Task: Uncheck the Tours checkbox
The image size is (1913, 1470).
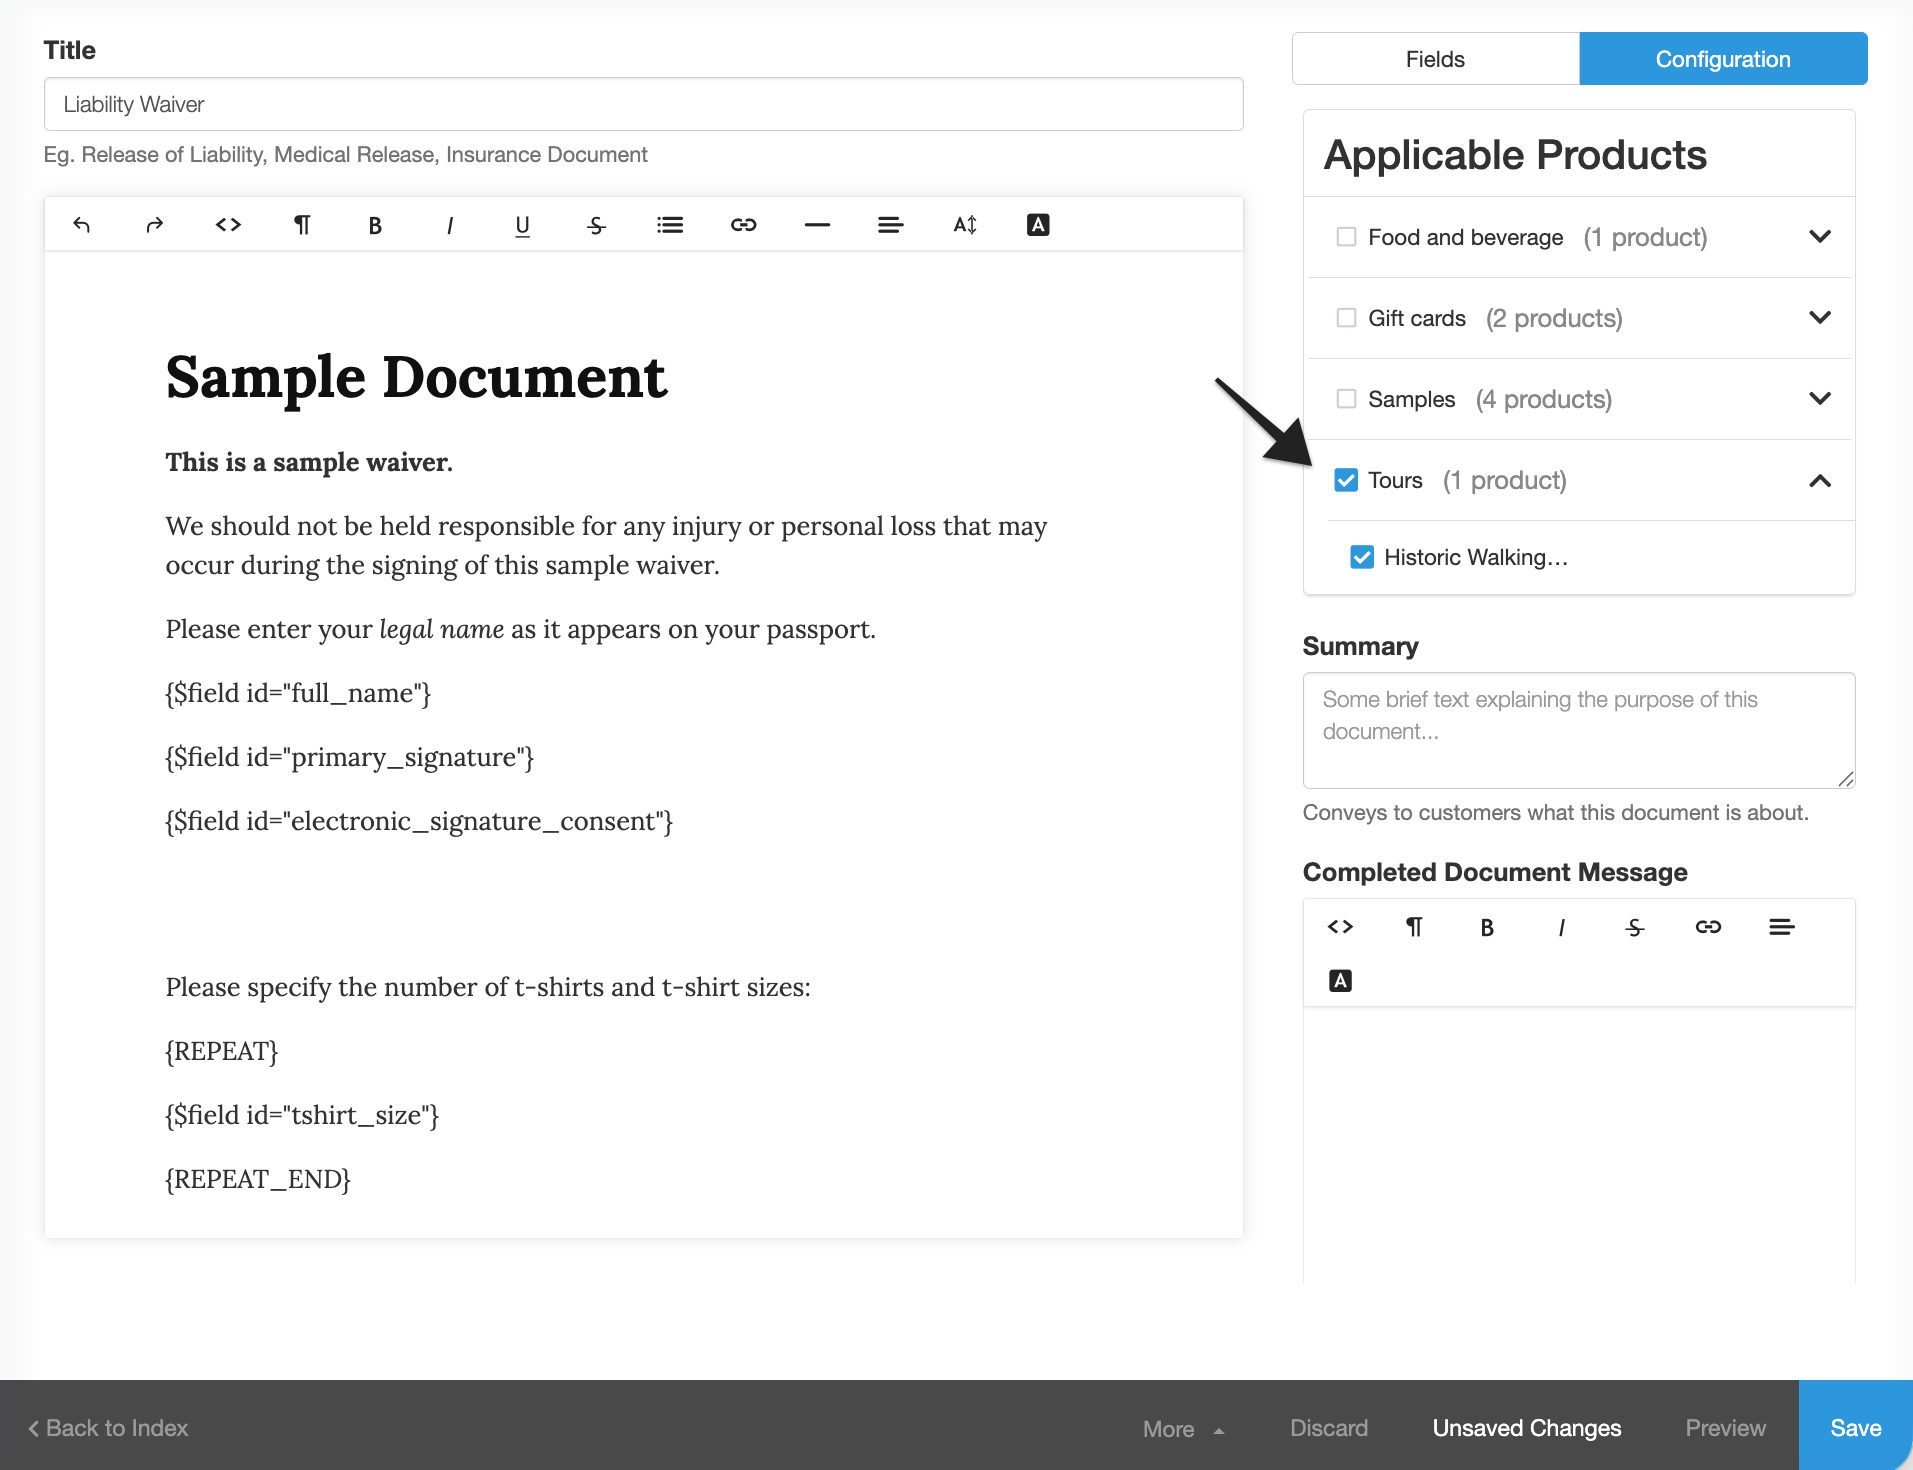Action: coord(1346,480)
